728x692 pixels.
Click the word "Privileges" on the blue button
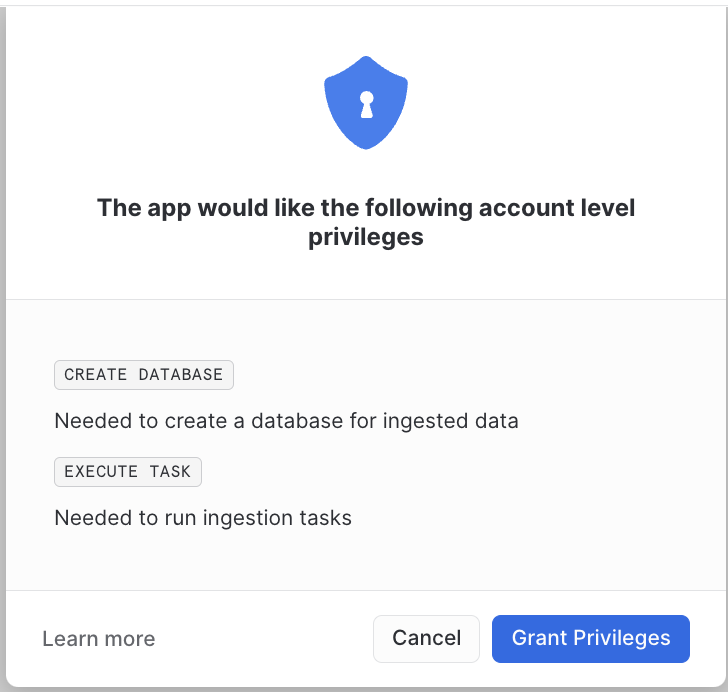click(x=622, y=639)
